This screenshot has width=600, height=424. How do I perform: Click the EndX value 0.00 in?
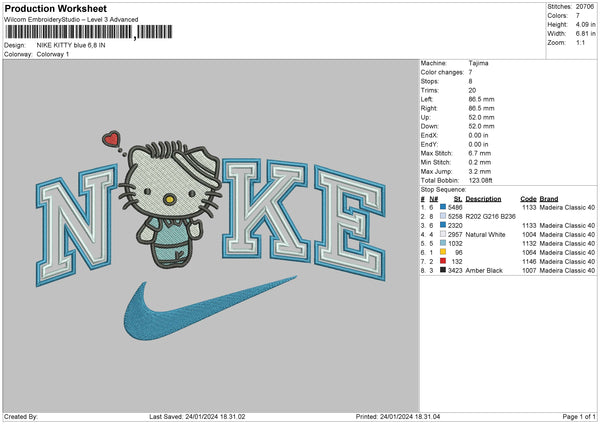pos(478,135)
